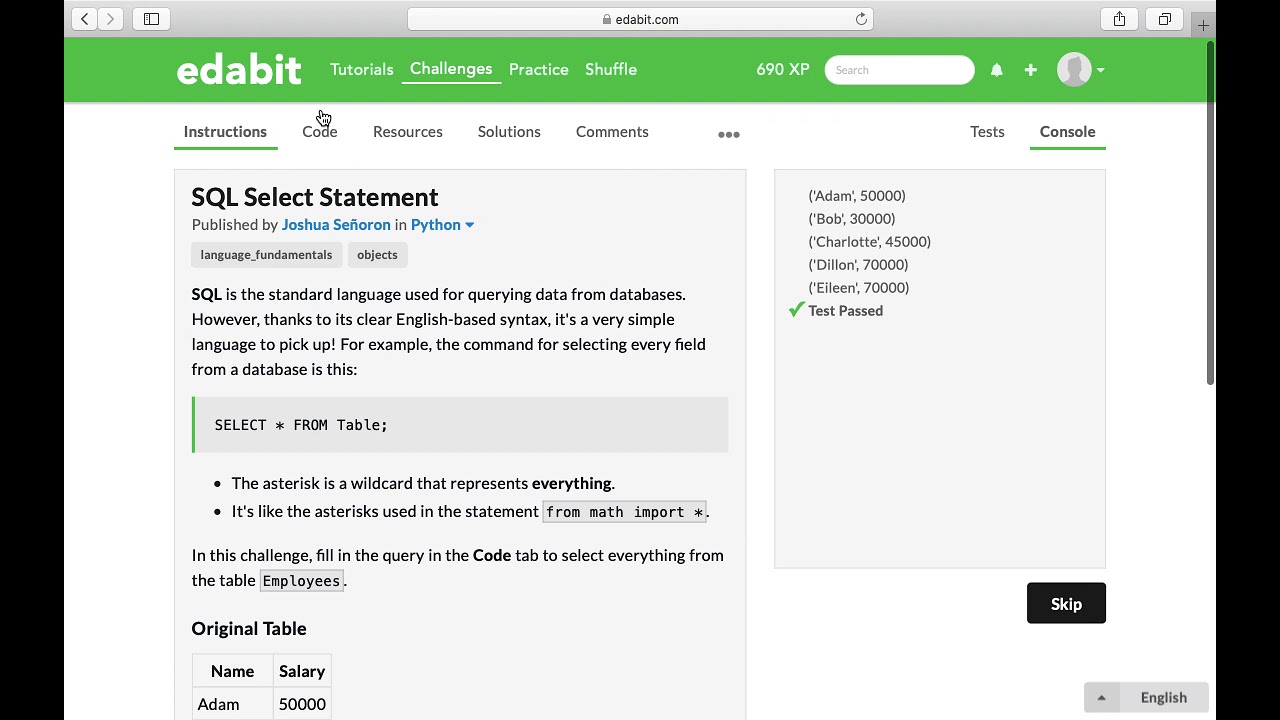
Task: Click the edabit logo
Action: coord(239,70)
